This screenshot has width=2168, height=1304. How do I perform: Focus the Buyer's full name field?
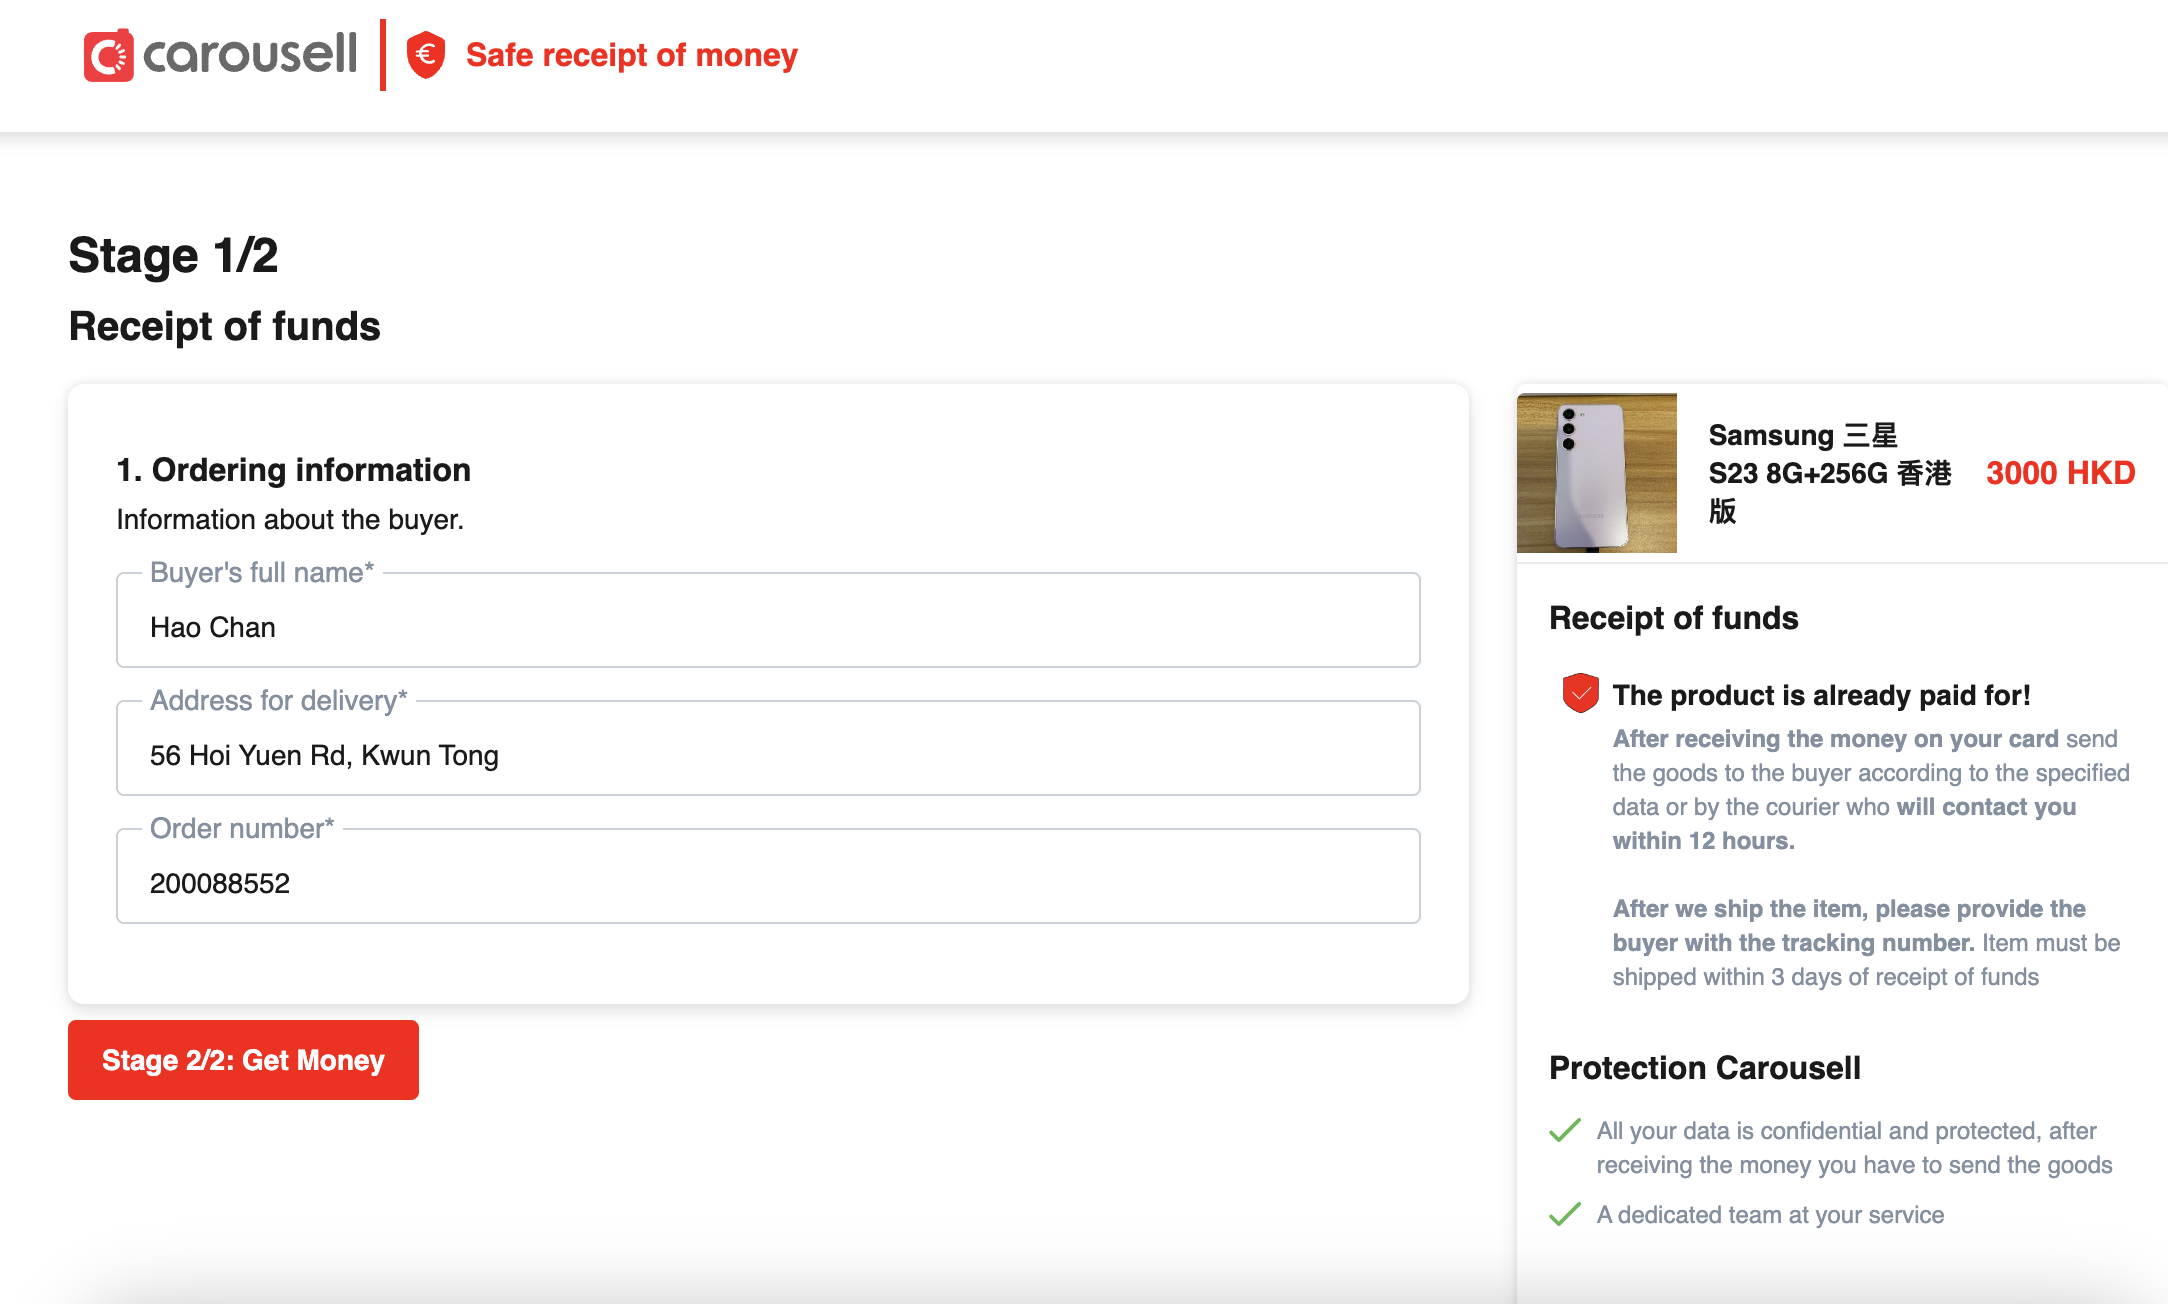click(768, 620)
